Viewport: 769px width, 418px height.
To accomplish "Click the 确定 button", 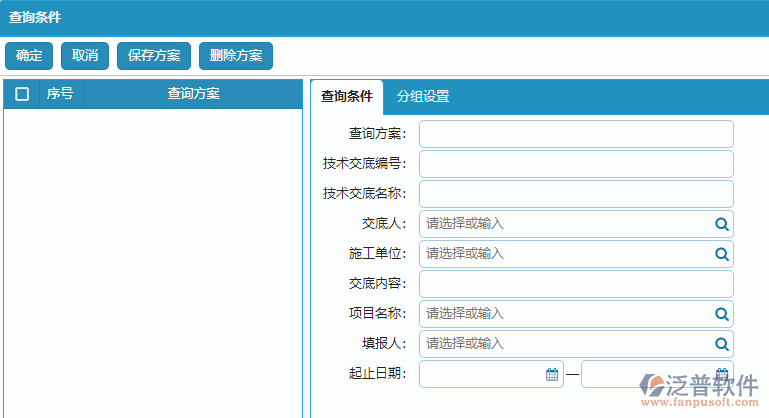I will [x=29, y=56].
